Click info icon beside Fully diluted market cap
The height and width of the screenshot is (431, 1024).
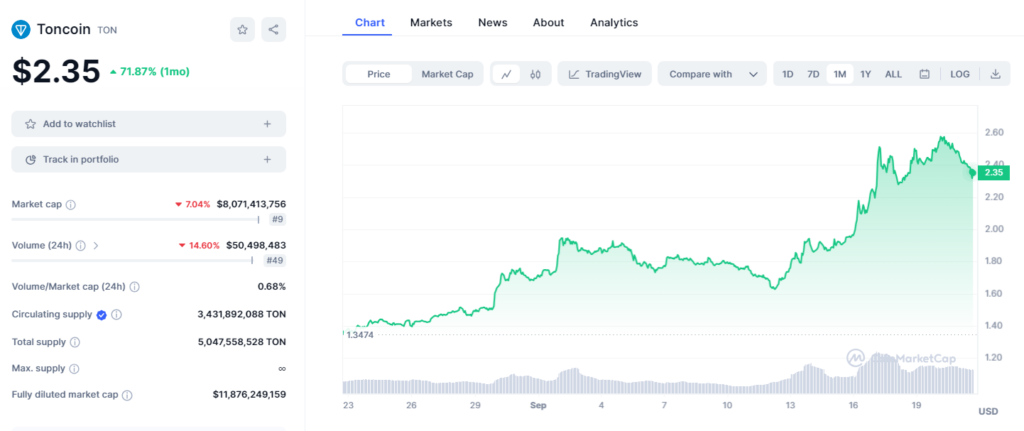click(127, 395)
